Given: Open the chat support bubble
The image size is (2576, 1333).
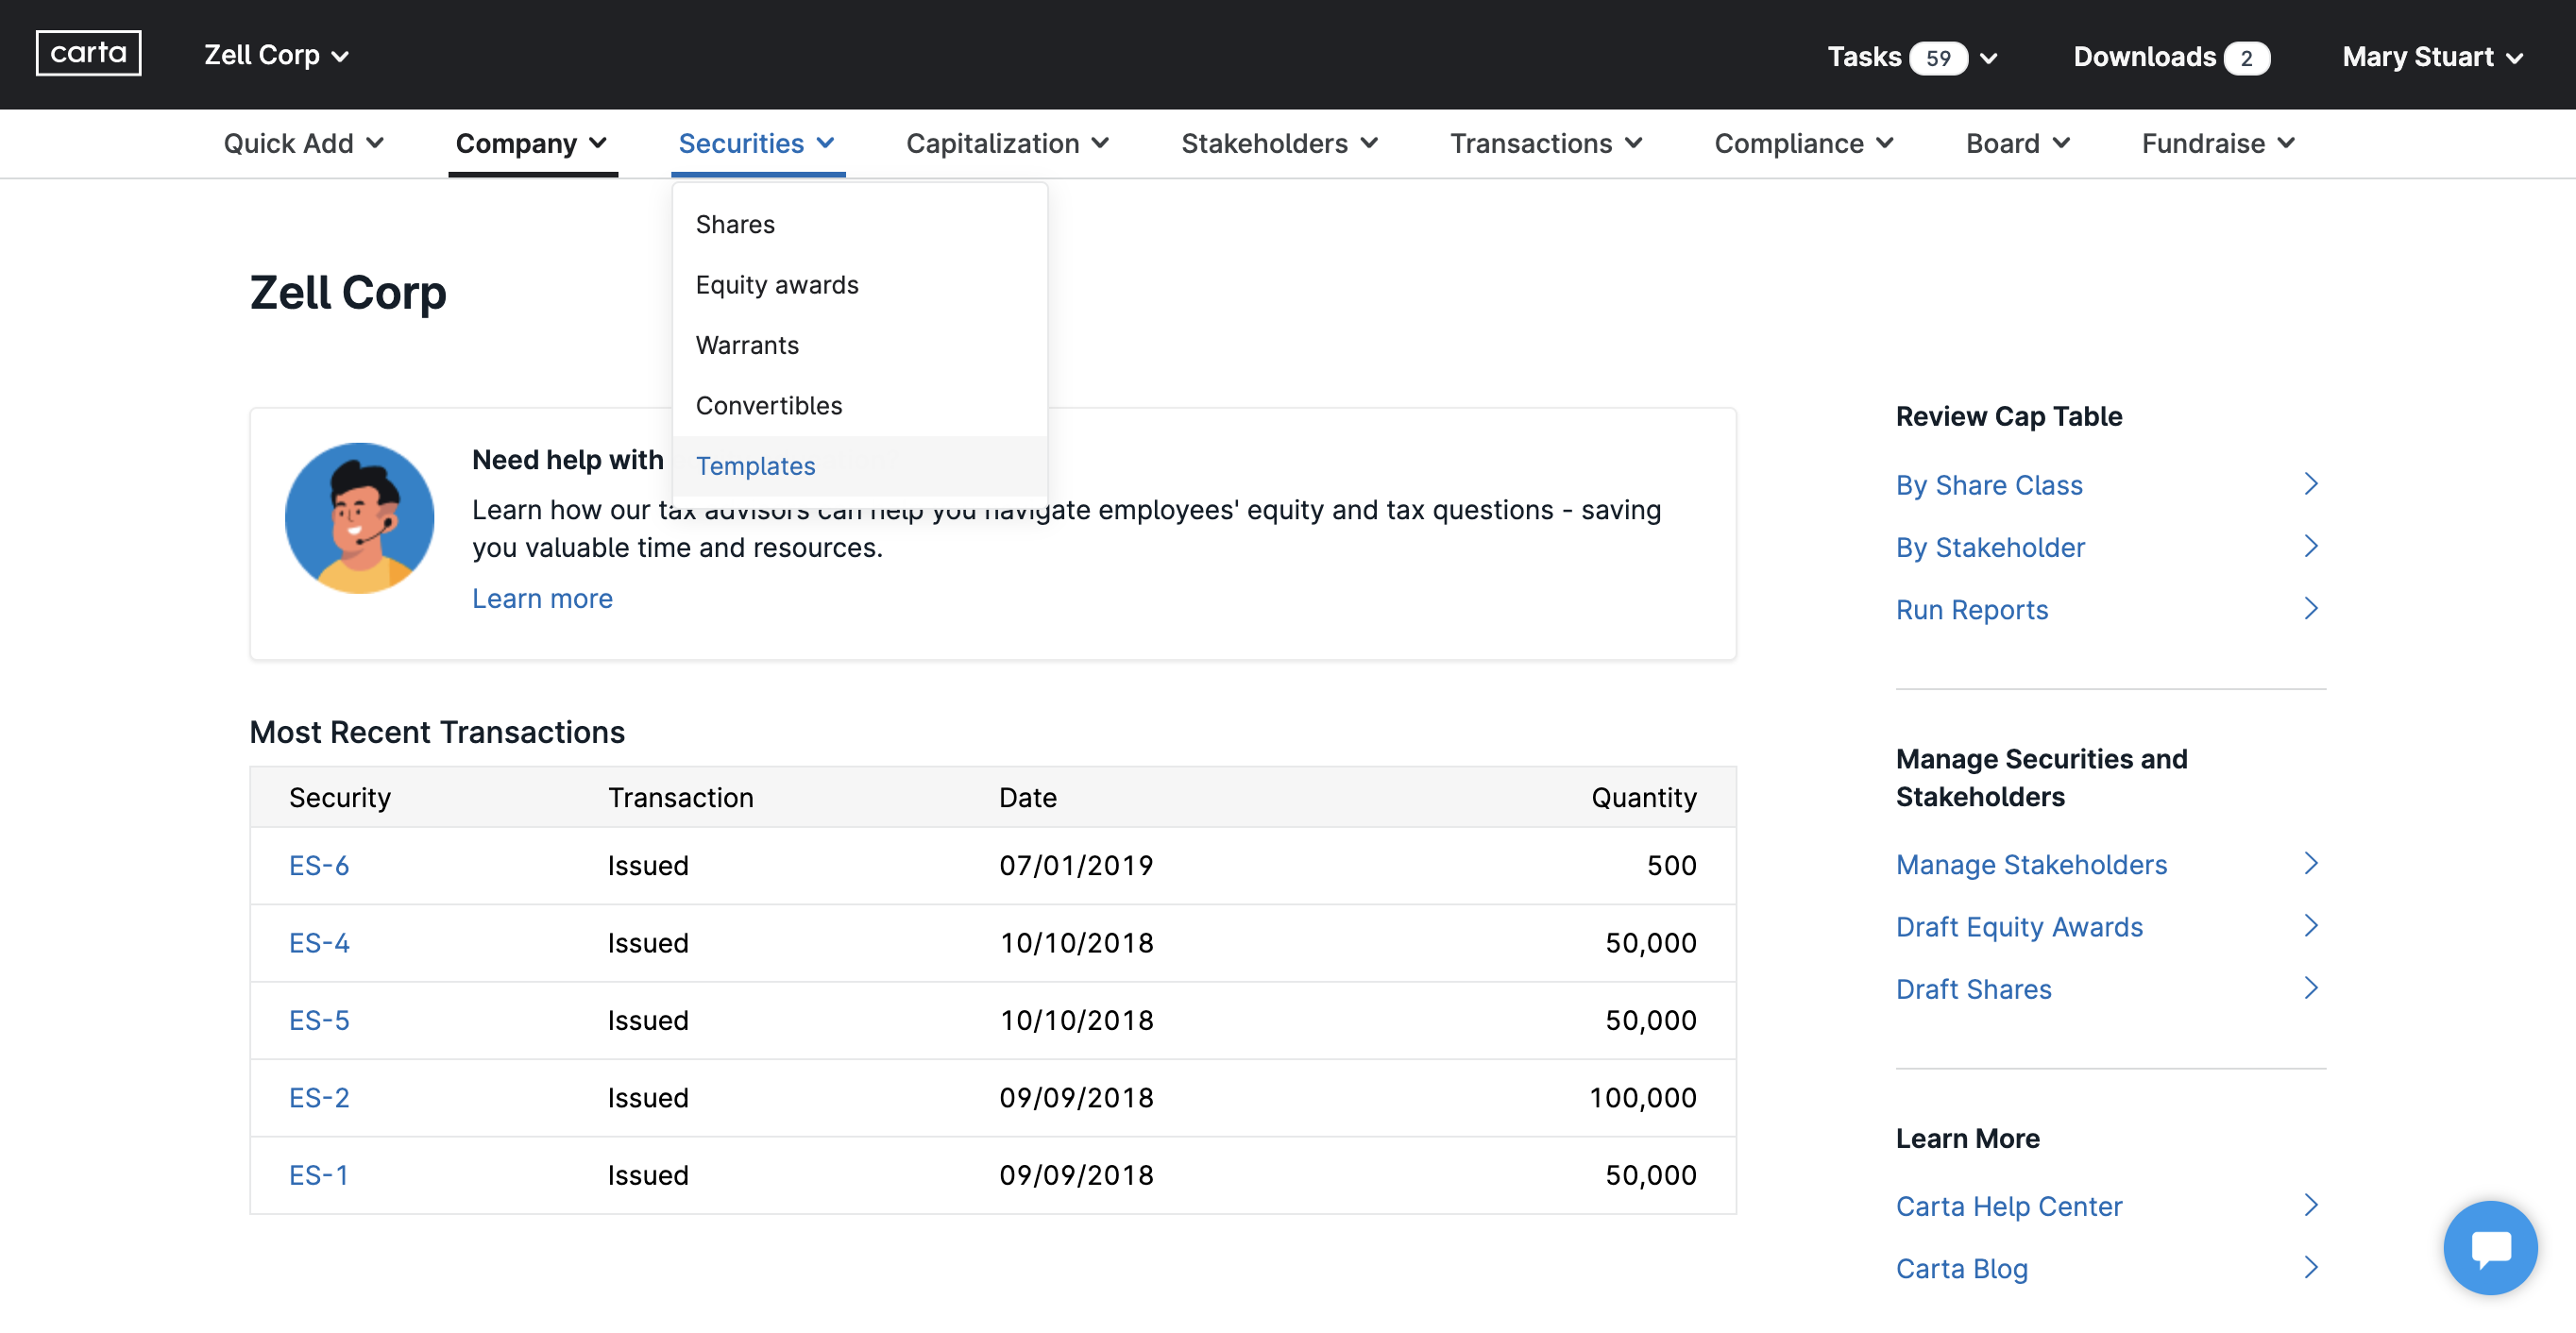Looking at the screenshot, I should 2490,1247.
